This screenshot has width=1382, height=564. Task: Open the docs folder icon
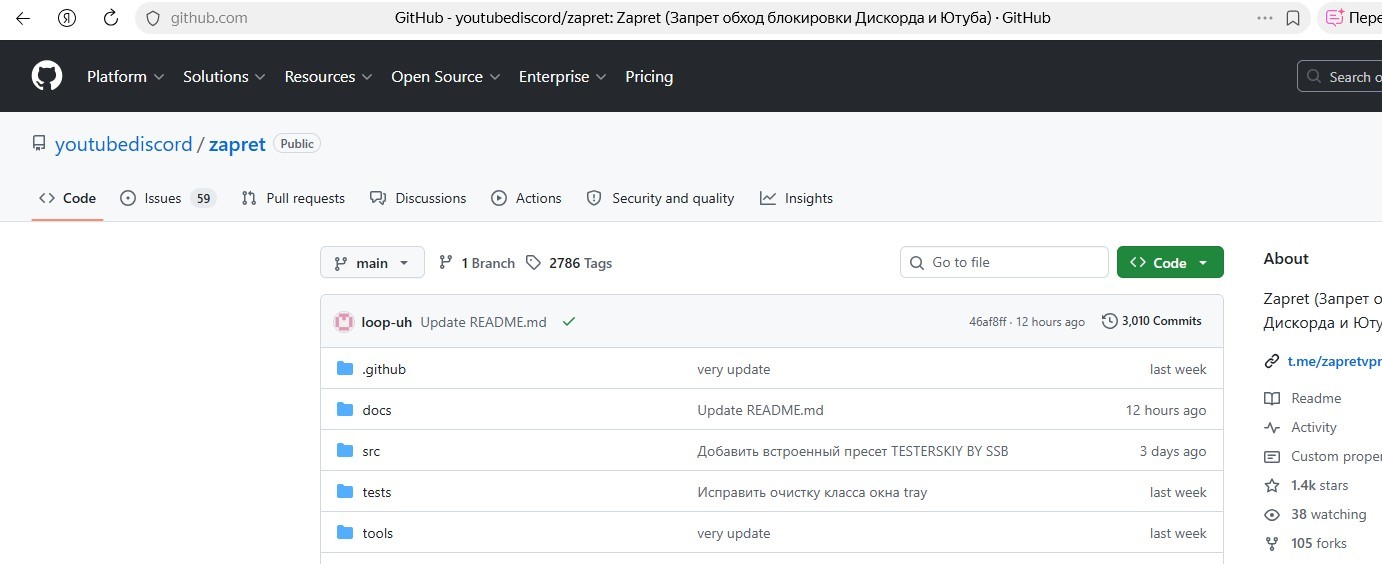tap(345, 410)
